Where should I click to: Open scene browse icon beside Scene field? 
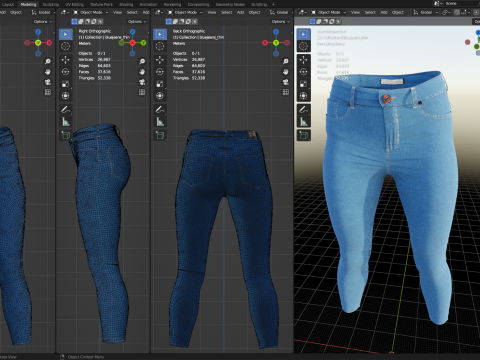coord(437,3)
